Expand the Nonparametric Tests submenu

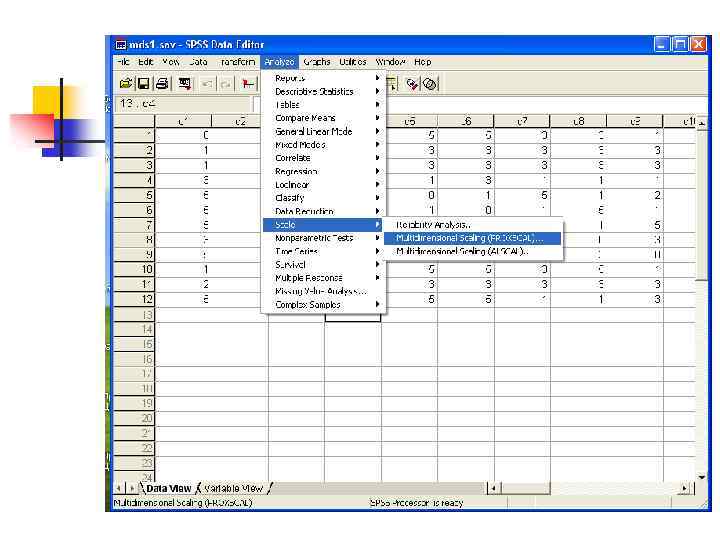pos(323,238)
